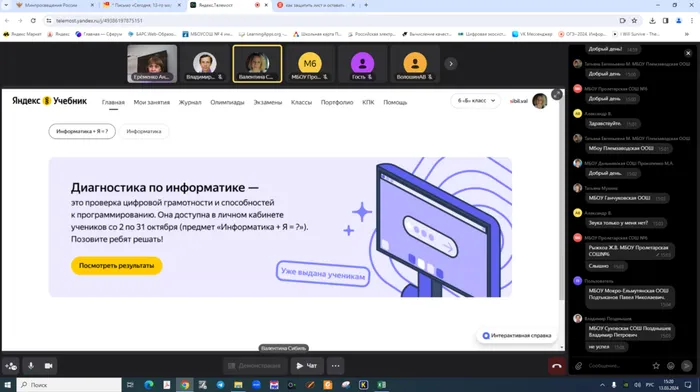Open the Главная tab in Учебник
The height and width of the screenshot is (392, 700).
click(113, 102)
